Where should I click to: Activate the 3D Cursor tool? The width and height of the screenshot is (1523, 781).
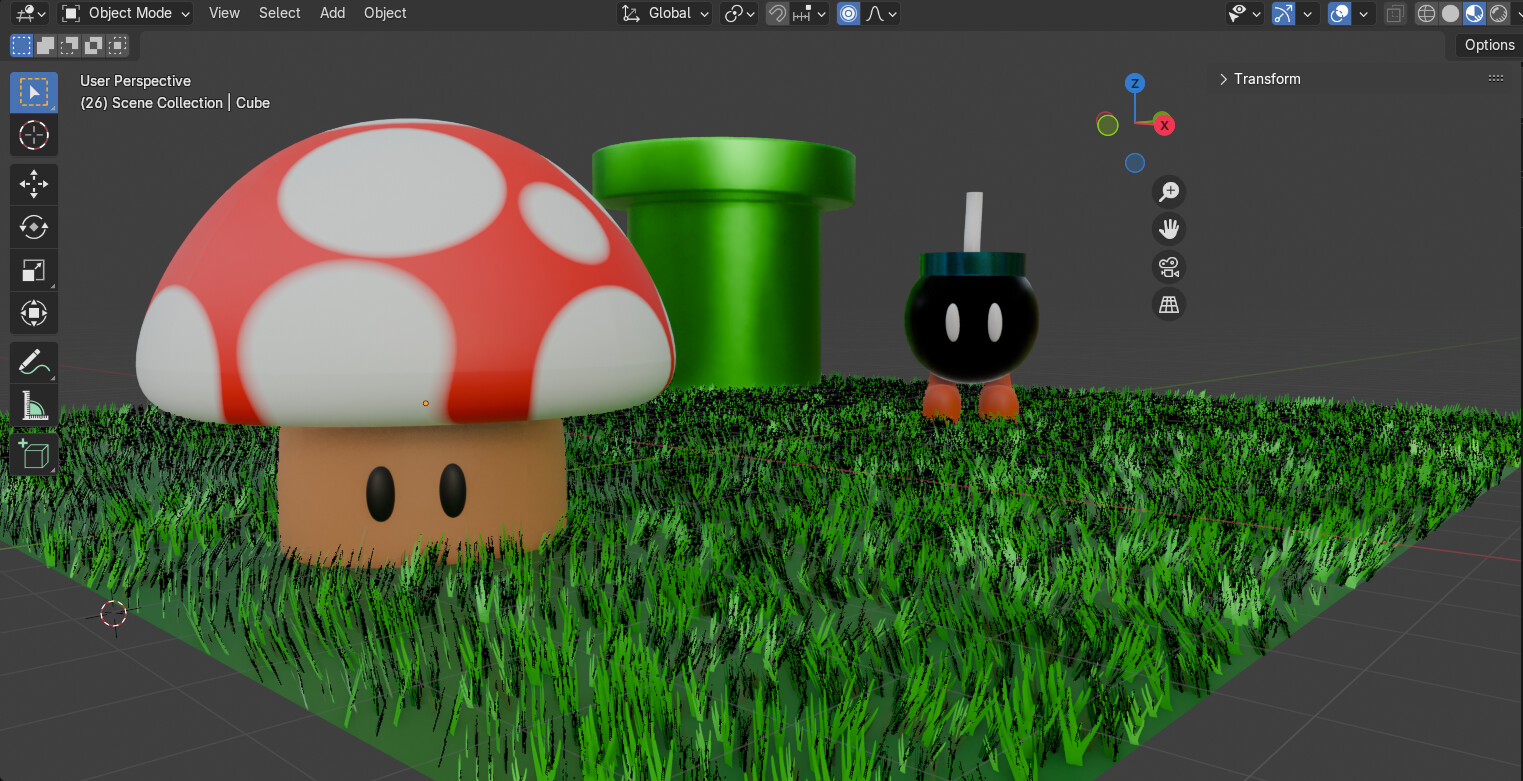(34, 135)
